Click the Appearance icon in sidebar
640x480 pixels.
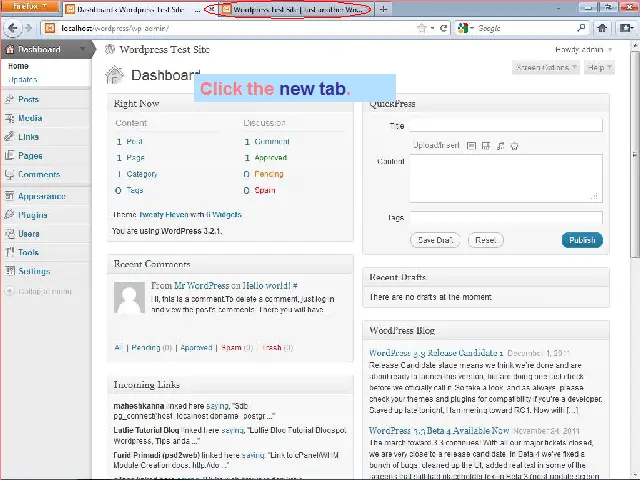click(x=9, y=196)
